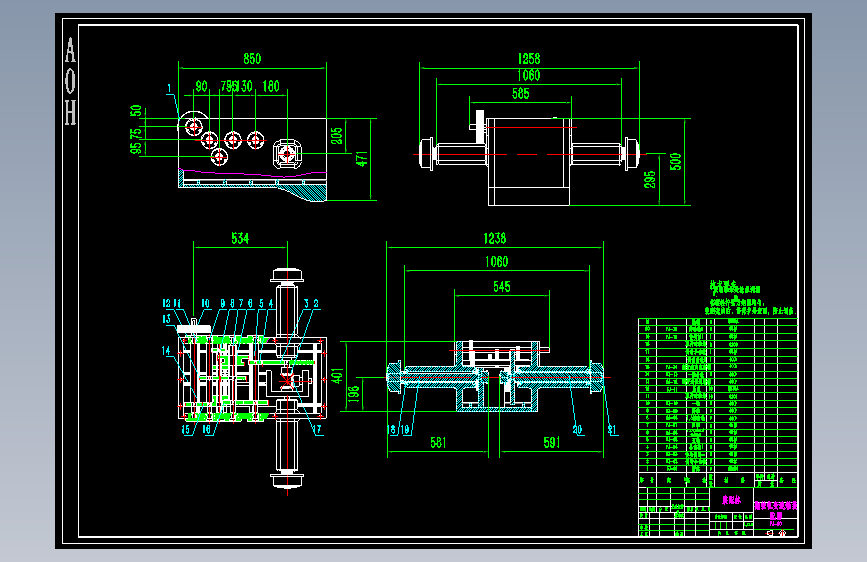Click the hatched base section of housing
Screen dimensions: 867x562
[302, 192]
